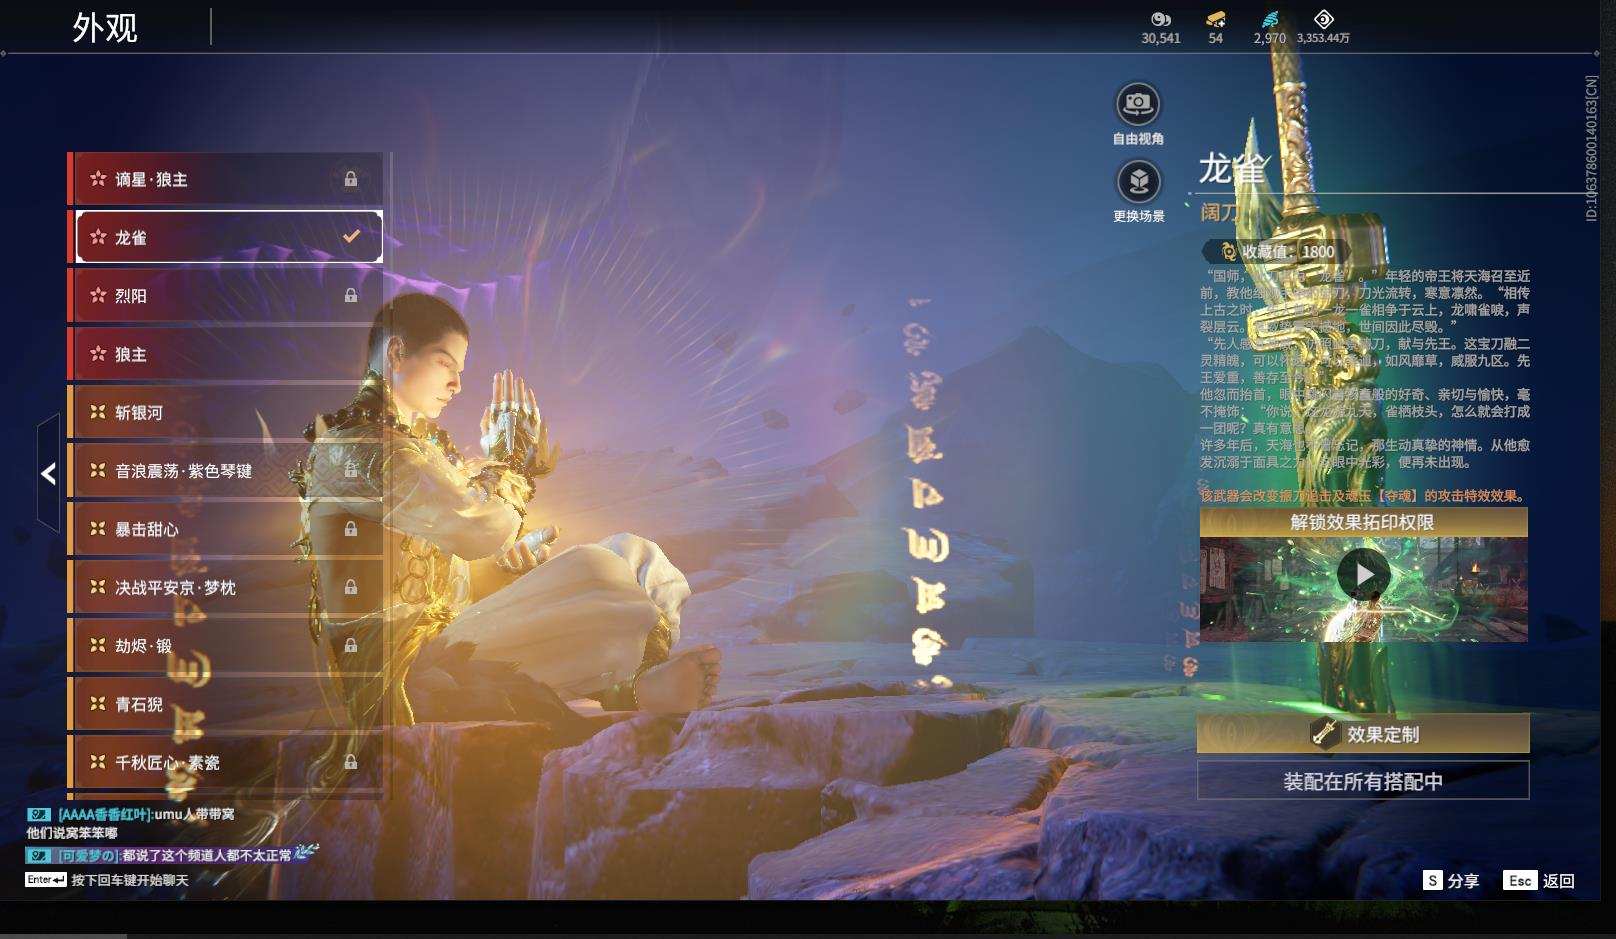Click 装配在所有搭配中 to equip everywhere
Screen dimensions: 1616x939
[1363, 781]
